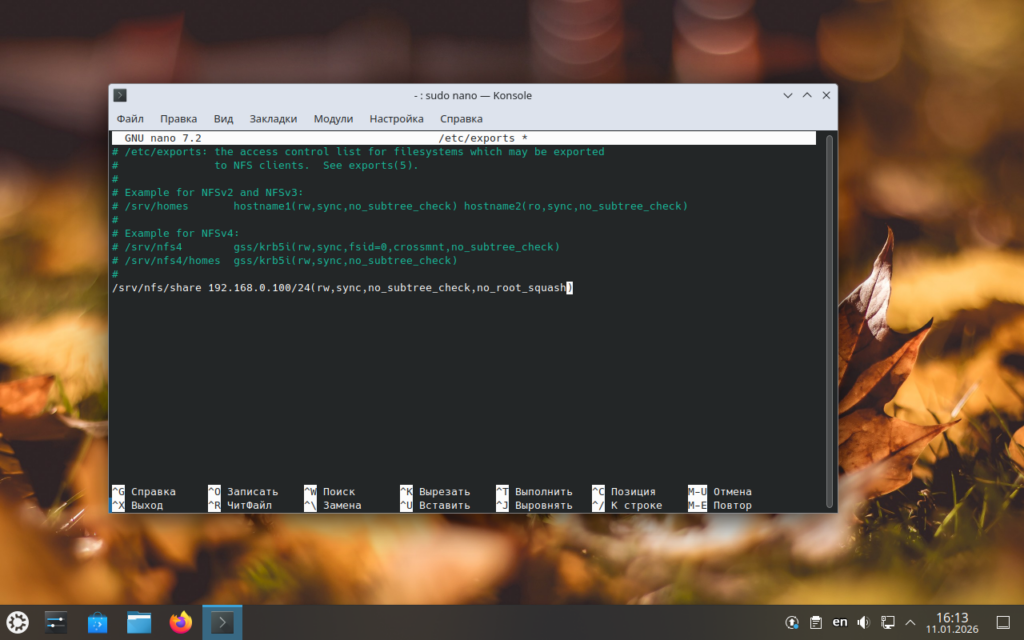Select the Konsole taskbar entry
Image resolution: width=1024 pixels, height=640 pixels.
(222, 622)
